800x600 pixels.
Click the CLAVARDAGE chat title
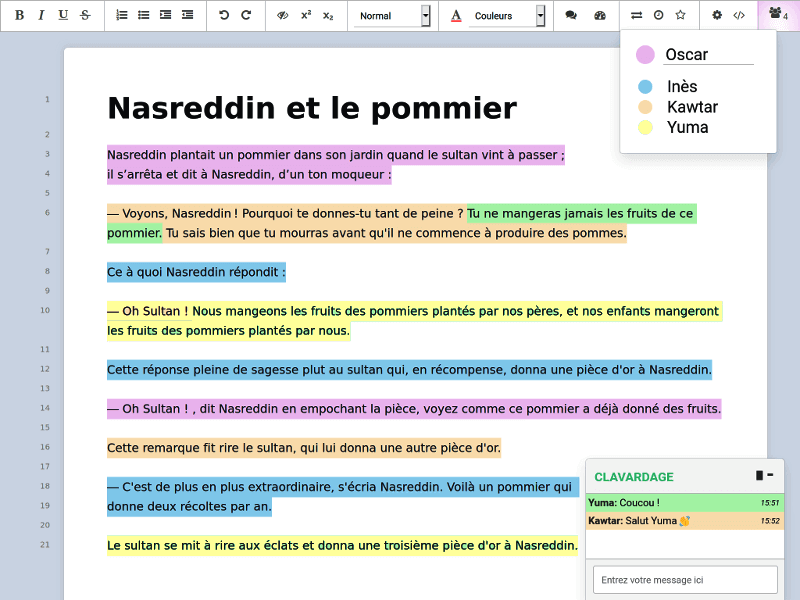[x=634, y=477]
